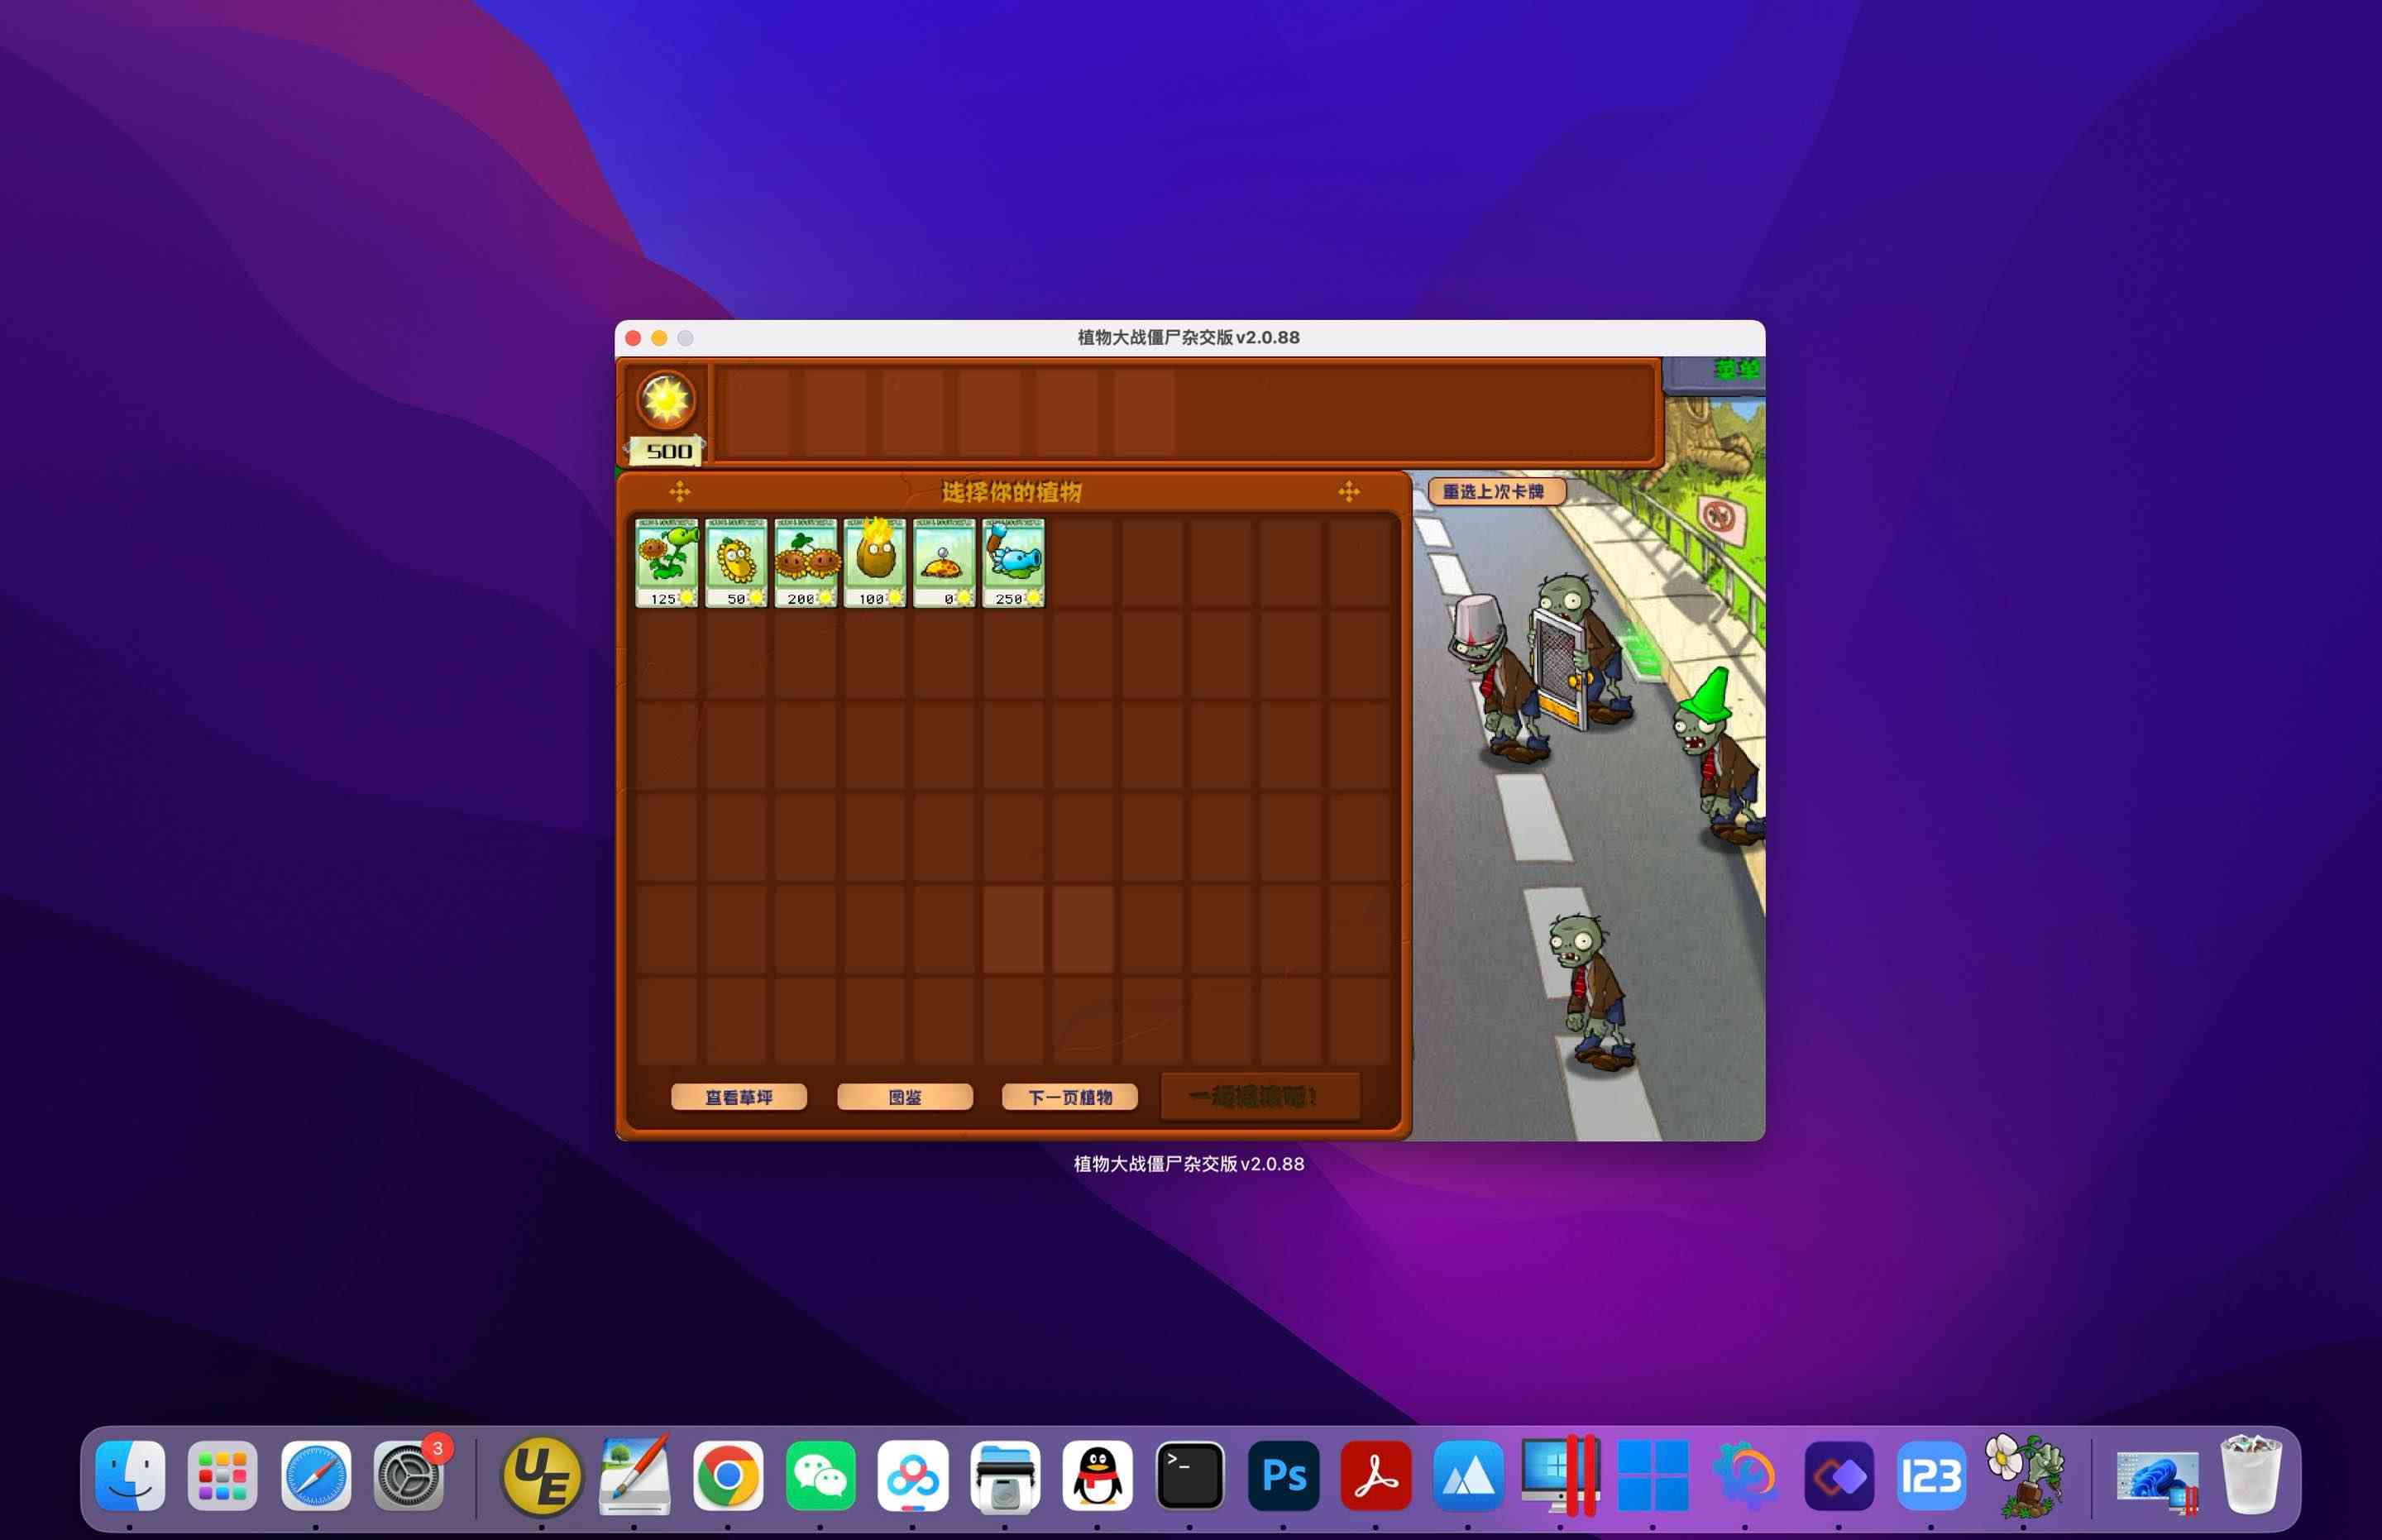Click the green conehead zombie

tap(1717, 757)
